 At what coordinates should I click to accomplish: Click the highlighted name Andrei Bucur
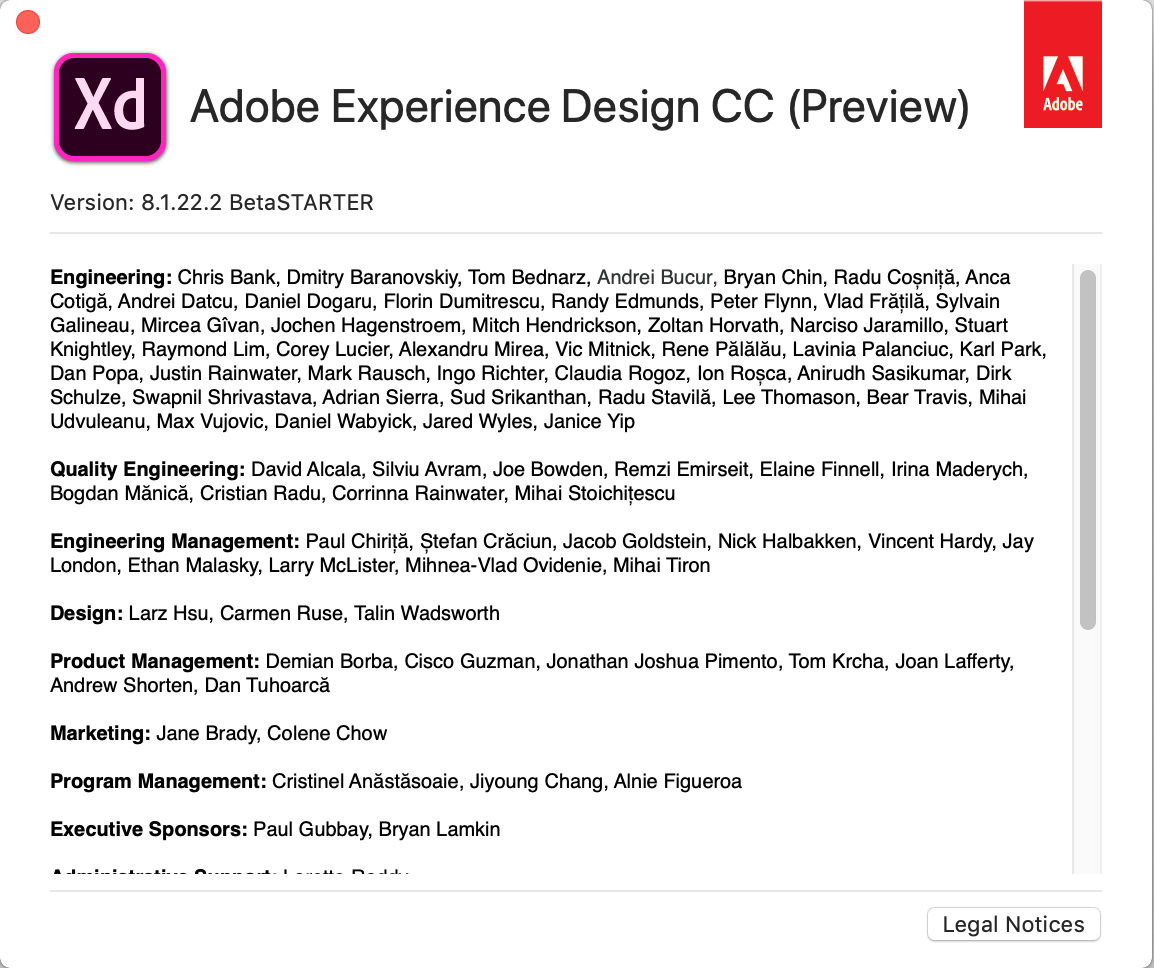(x=656, y=277)
